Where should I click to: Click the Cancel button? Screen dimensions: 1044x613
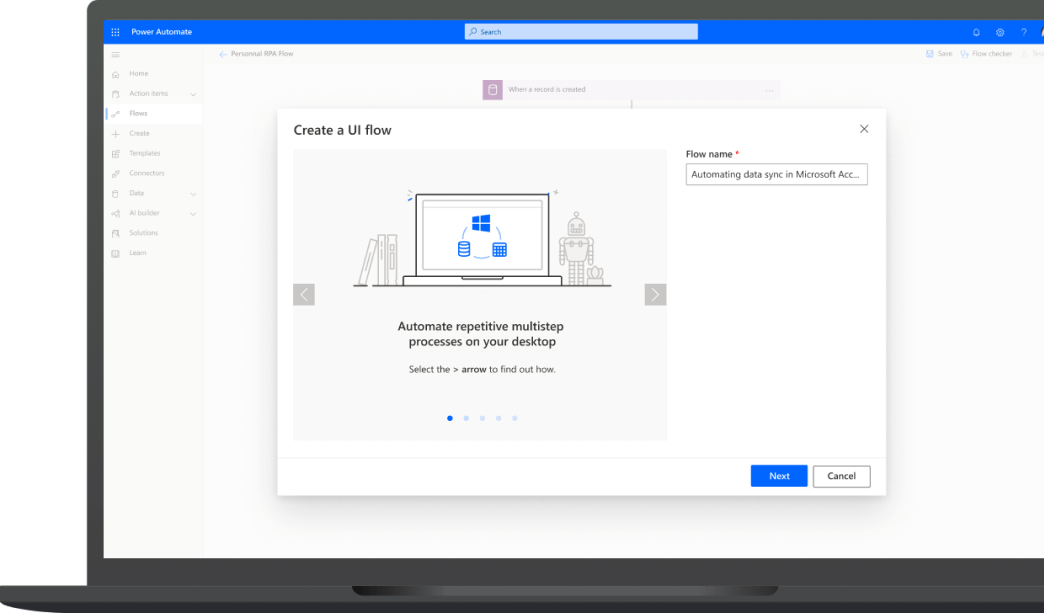(x=842, y=476)
